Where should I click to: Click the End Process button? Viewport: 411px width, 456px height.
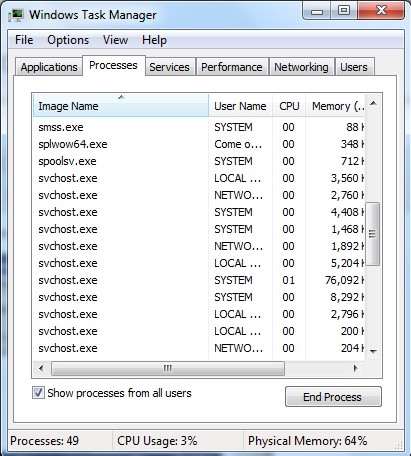pos(333,397)
